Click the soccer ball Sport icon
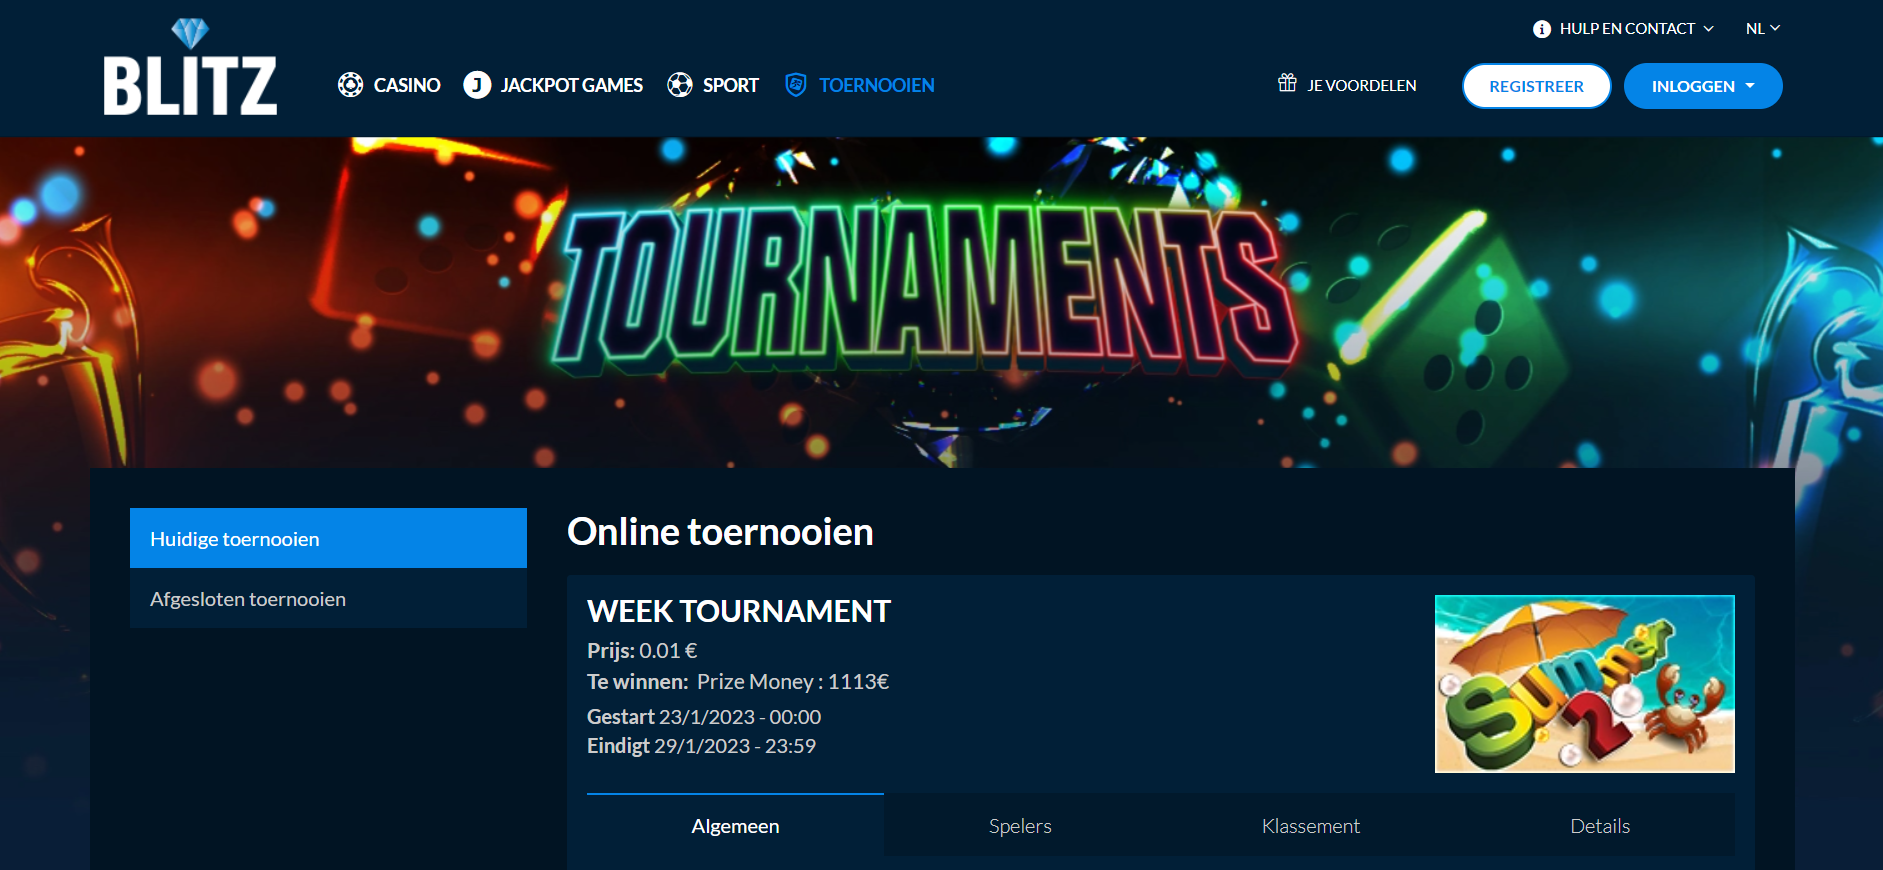The image size is (1883, 870). (680, 85)
